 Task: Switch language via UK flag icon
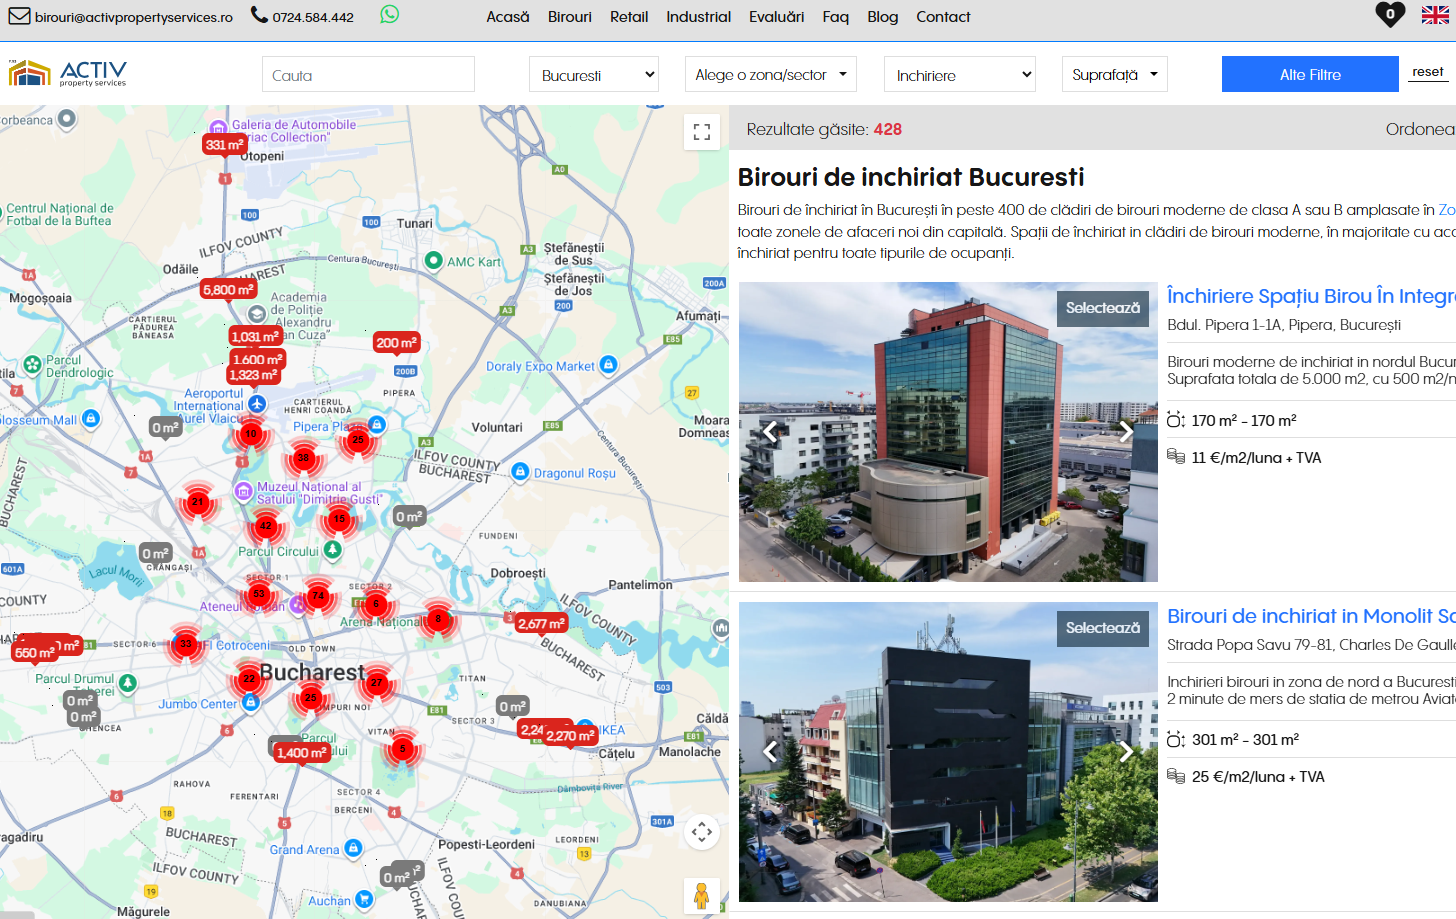(x=1435, y=15)
